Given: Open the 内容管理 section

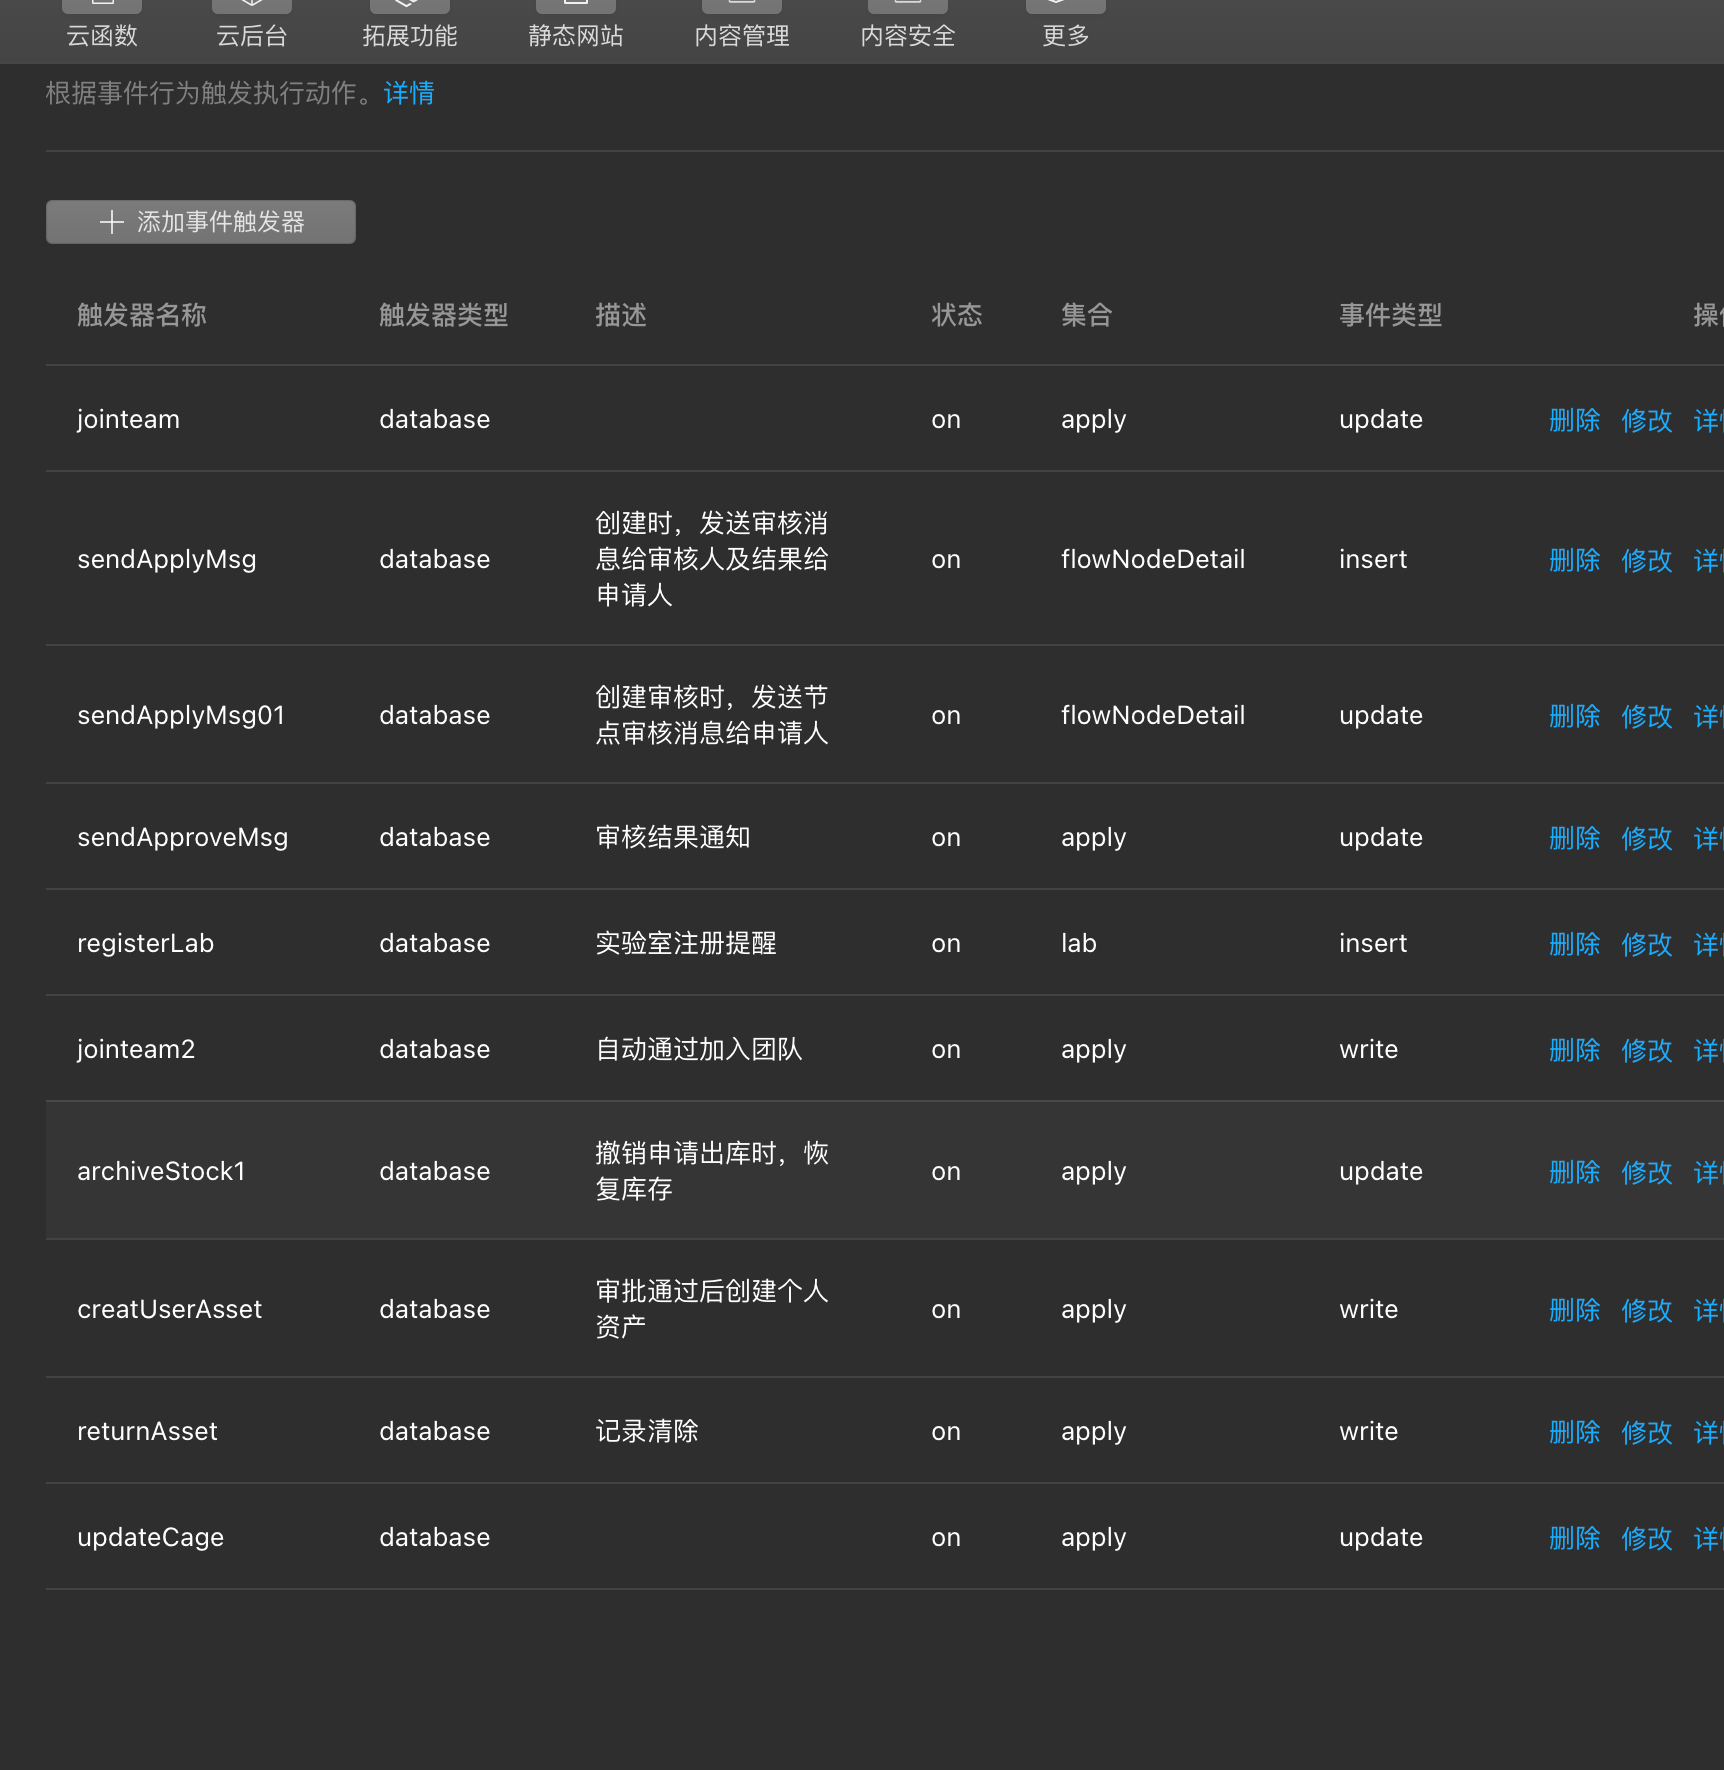Looking at the screenshot, I should [x=741, y=33].
